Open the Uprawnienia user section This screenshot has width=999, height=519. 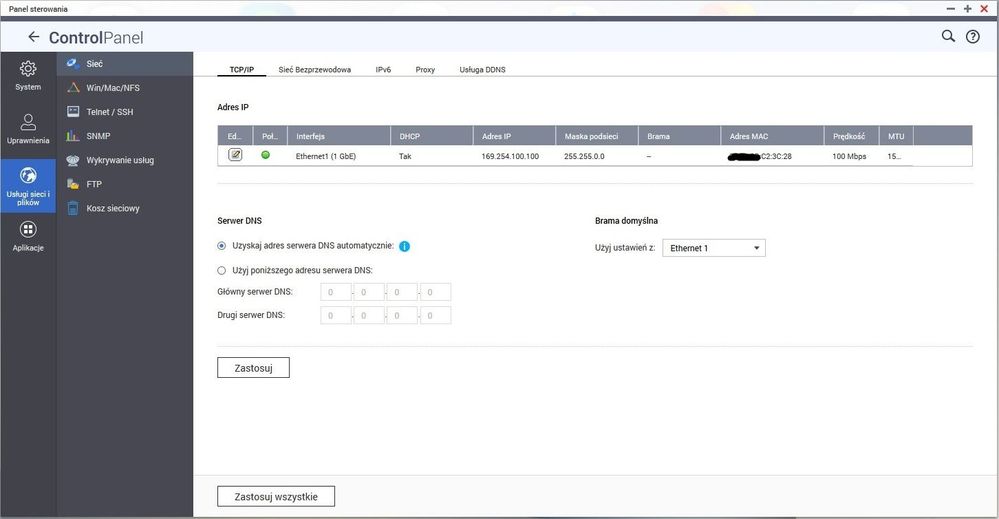pyautogui.click(x=28, y=128)
